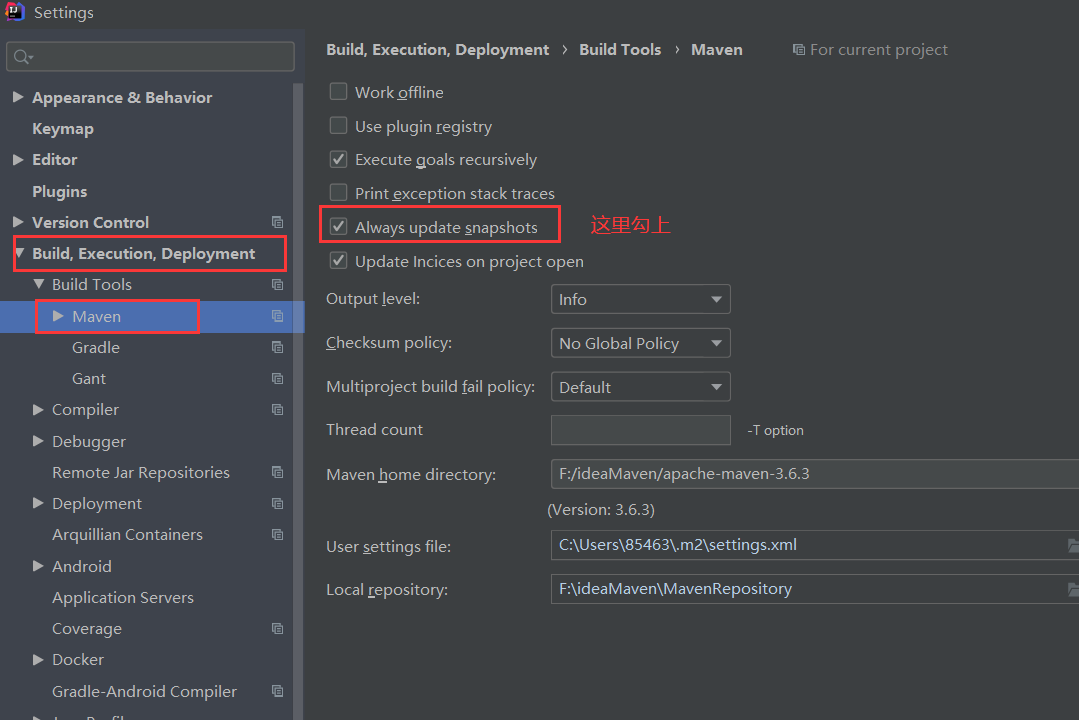Expand the Compiler node arrow
Viewport: 1079px width, 720px height.
tap(39, 410)
